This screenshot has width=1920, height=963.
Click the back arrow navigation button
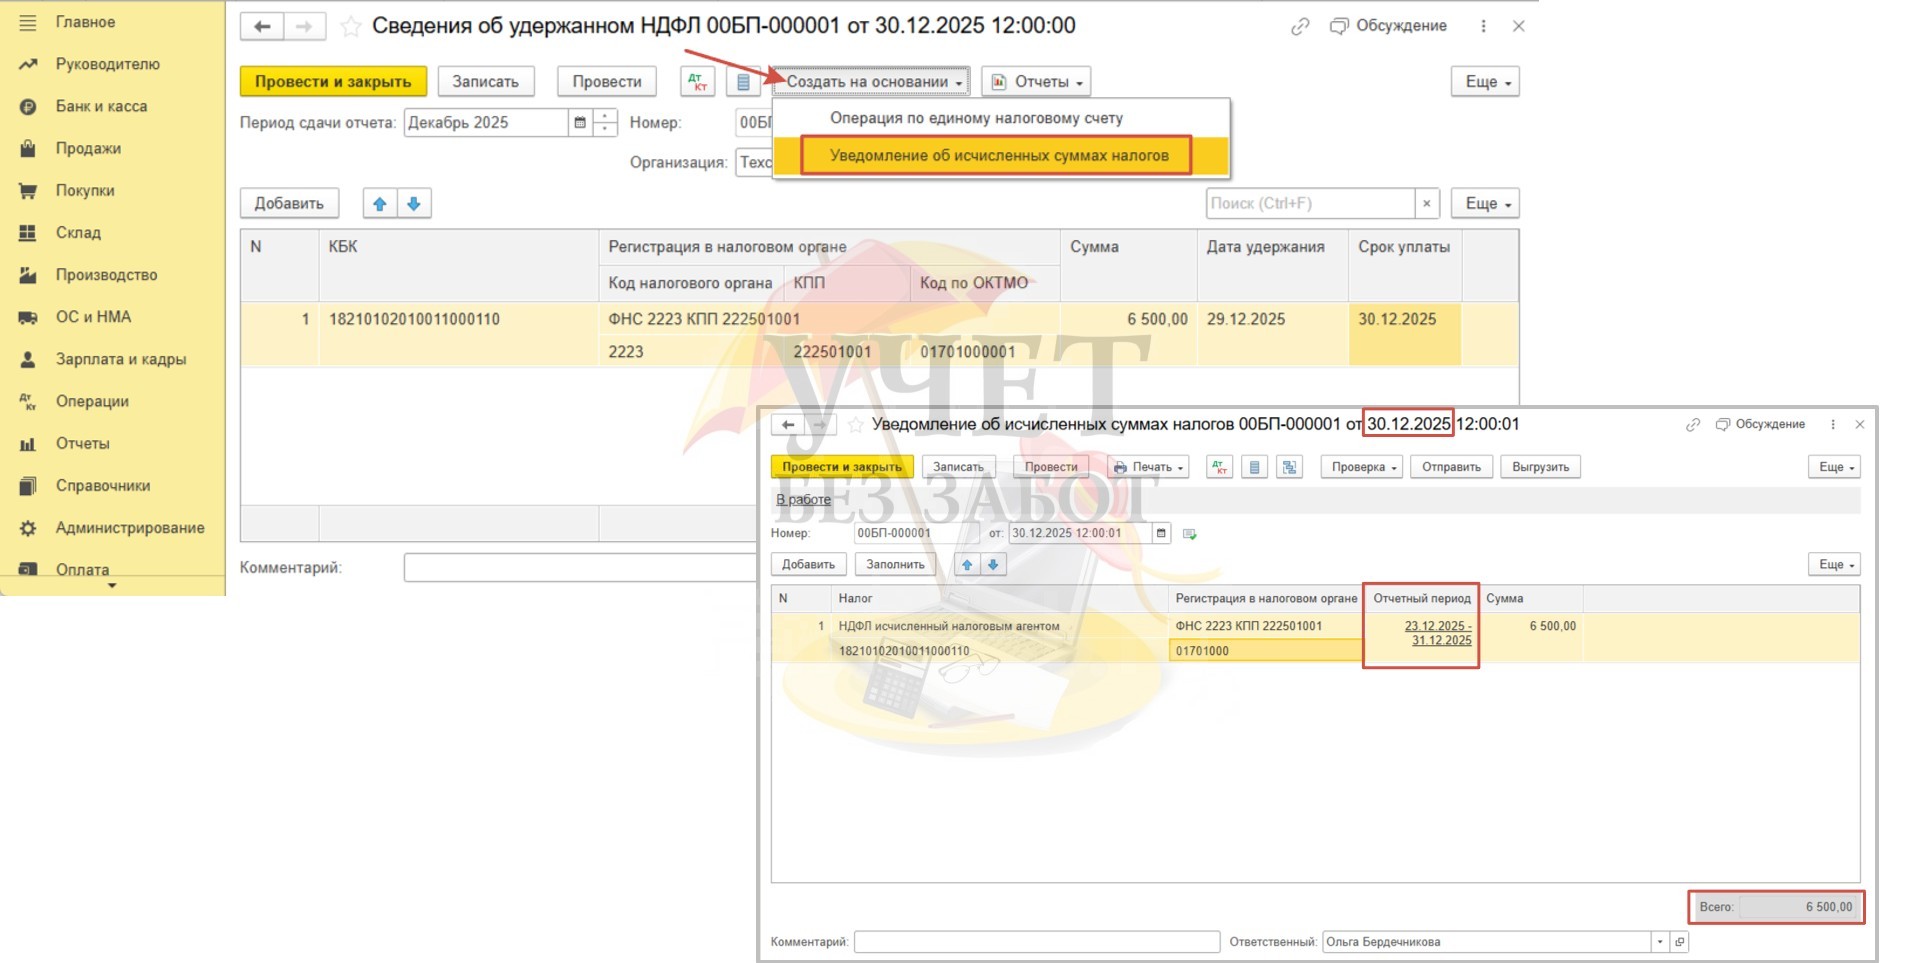click(262, 27)
